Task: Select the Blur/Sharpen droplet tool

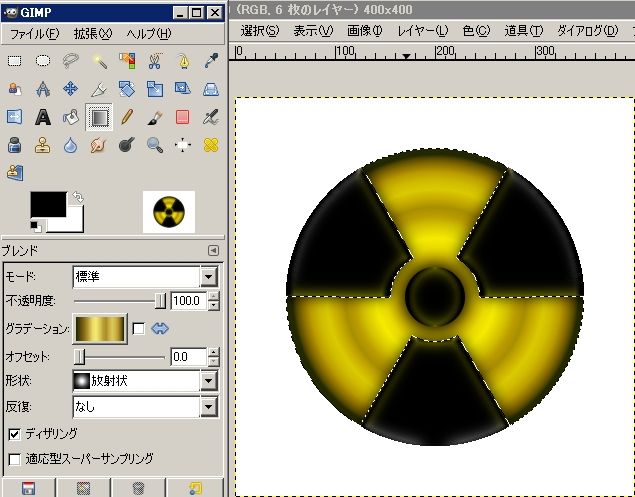Action: coord(71,145)
